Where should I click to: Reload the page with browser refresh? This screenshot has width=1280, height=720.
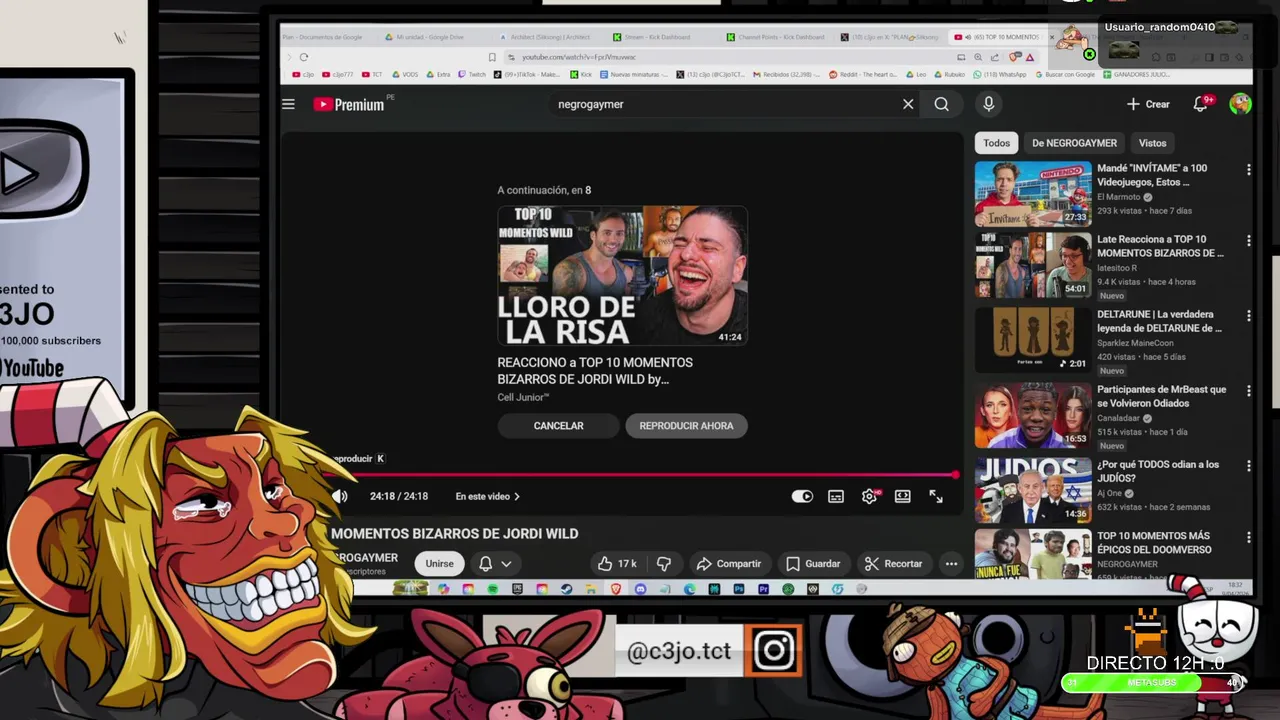tap(304, 57)
